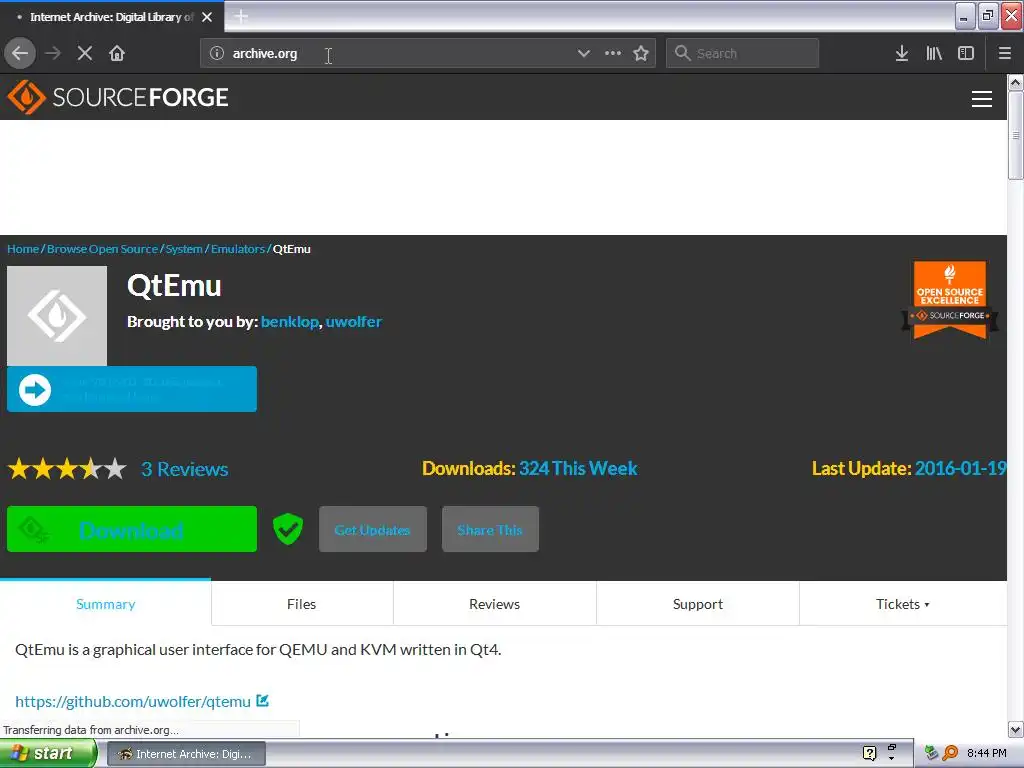This screenshot has width=1024, height=768.
Task: Follow the Home breadcrumb link
Action: point(23,249)
